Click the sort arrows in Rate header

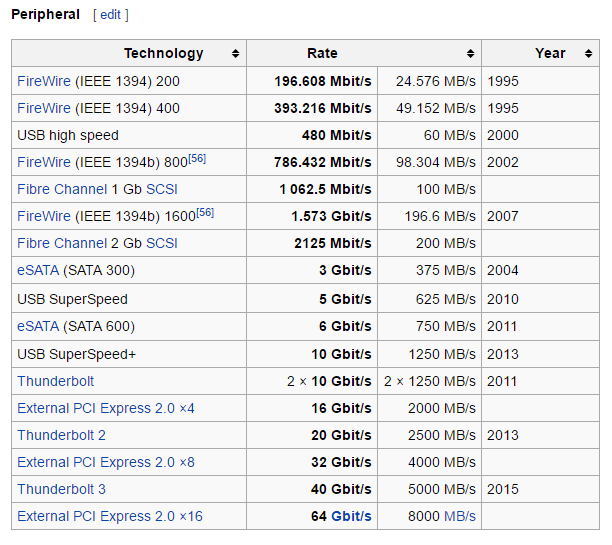470,54
